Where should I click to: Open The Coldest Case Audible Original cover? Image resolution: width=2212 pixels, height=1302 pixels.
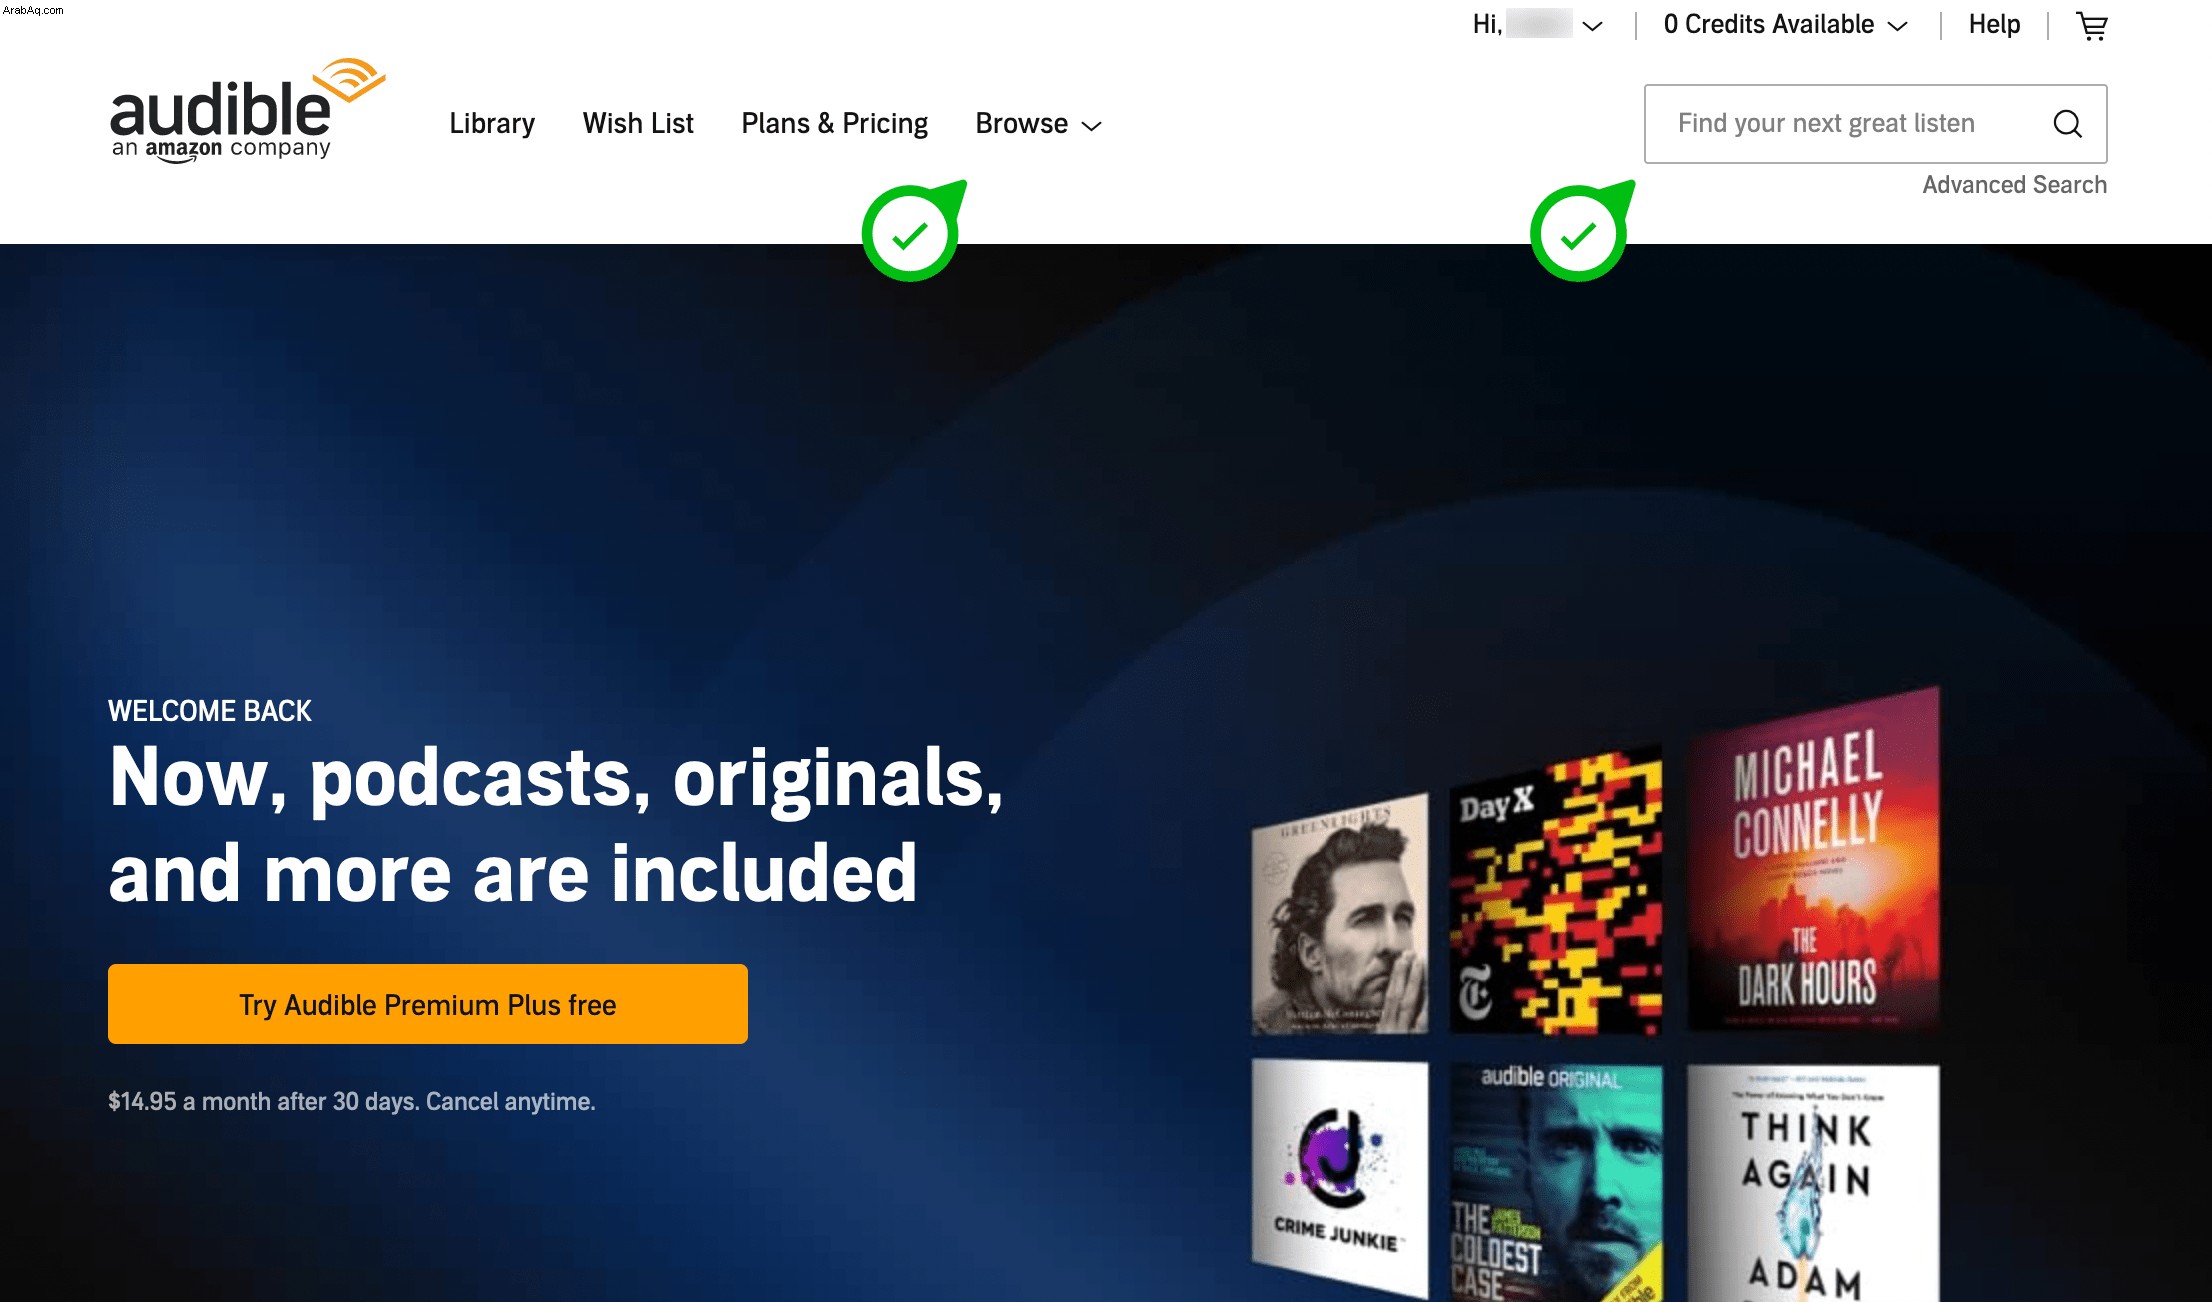[x=1556, y=1182]
